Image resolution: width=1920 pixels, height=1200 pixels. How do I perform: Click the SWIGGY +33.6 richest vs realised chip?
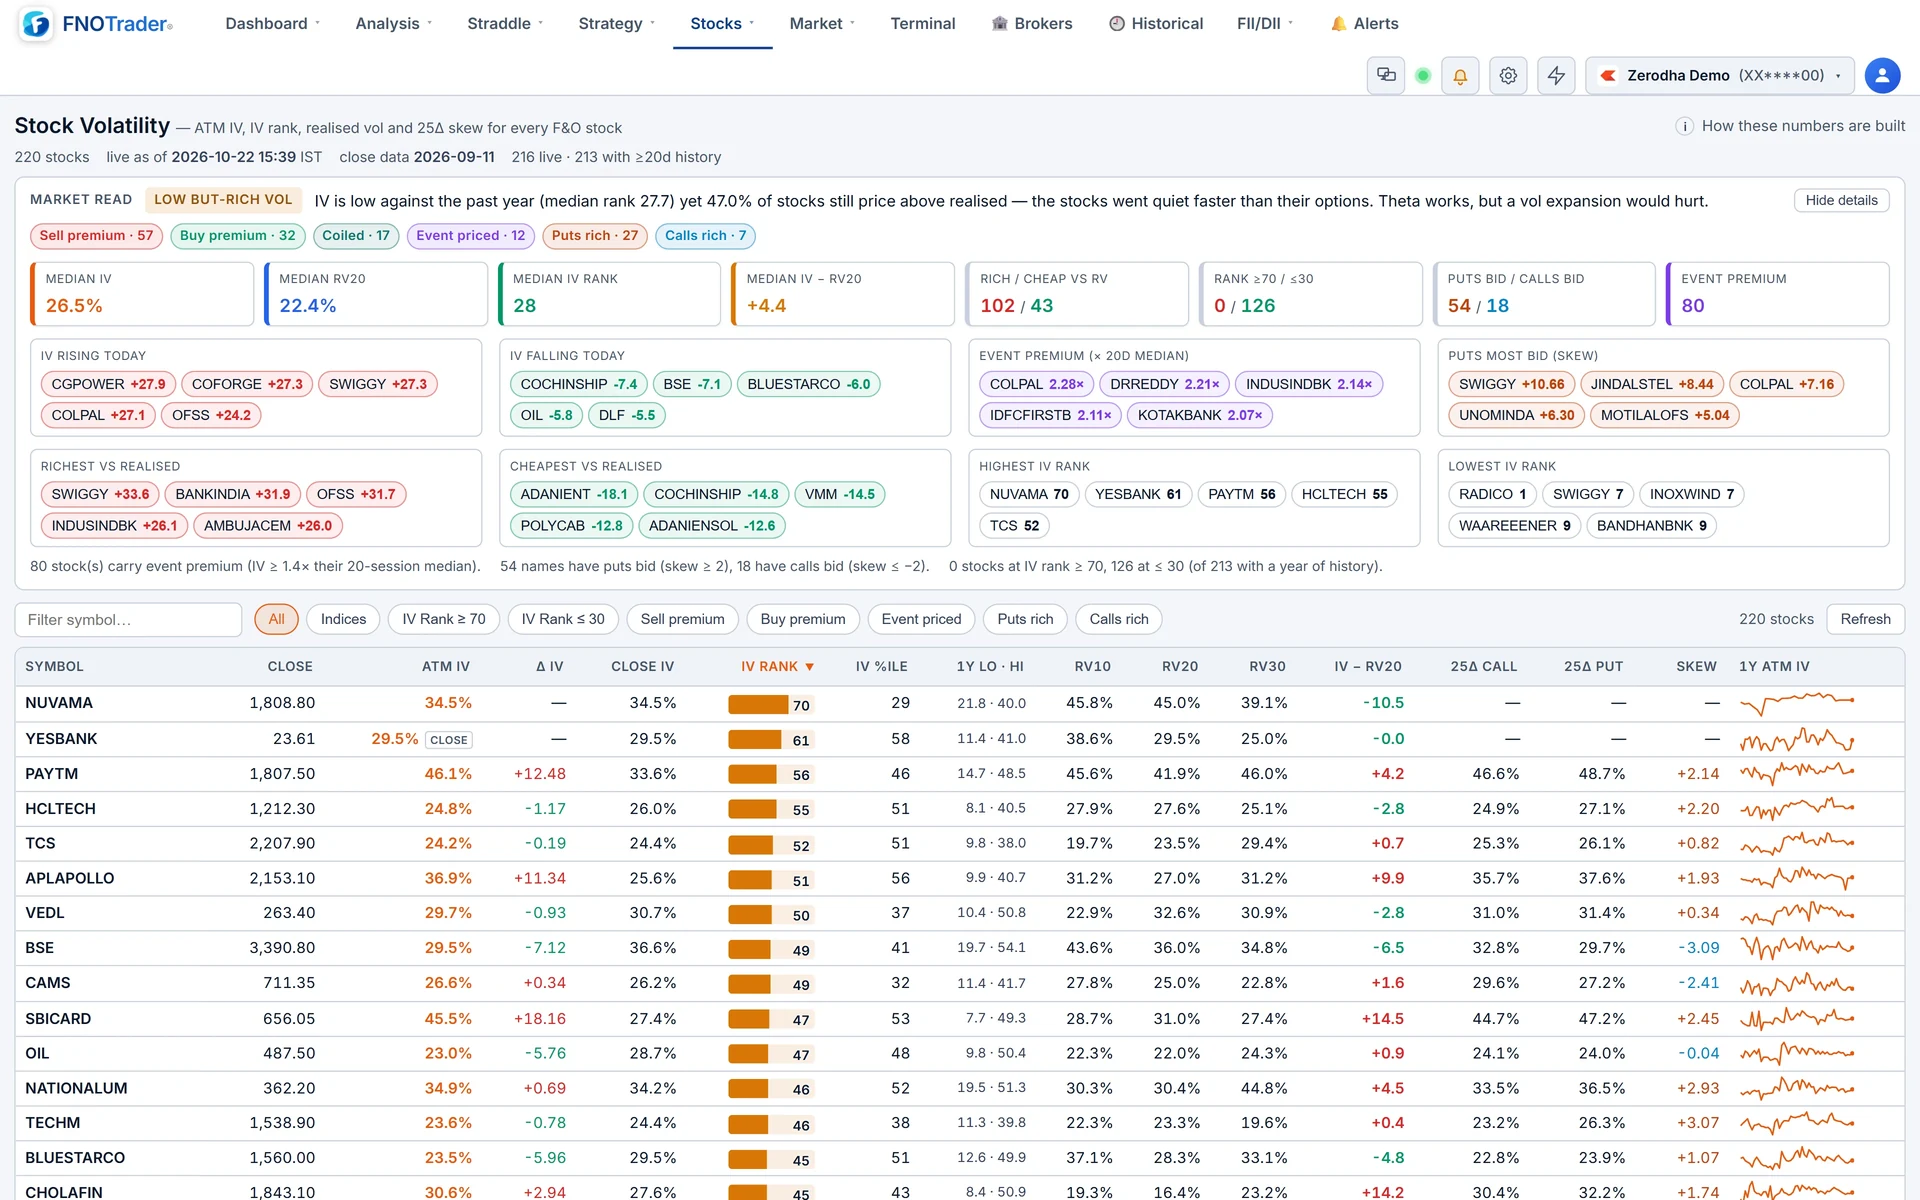coord(100,494)
